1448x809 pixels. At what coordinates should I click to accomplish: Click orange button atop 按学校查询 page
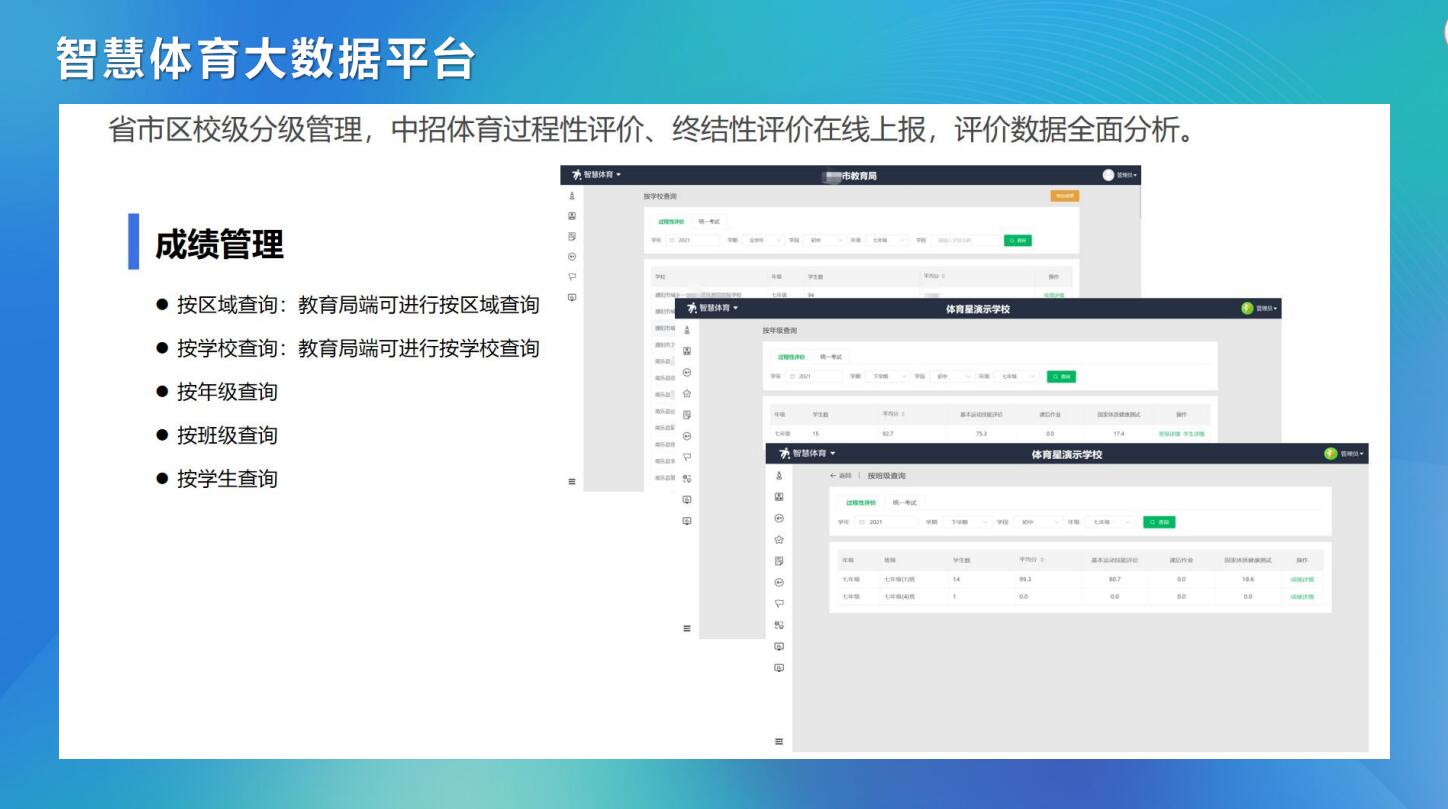[x=1064, y=196]
